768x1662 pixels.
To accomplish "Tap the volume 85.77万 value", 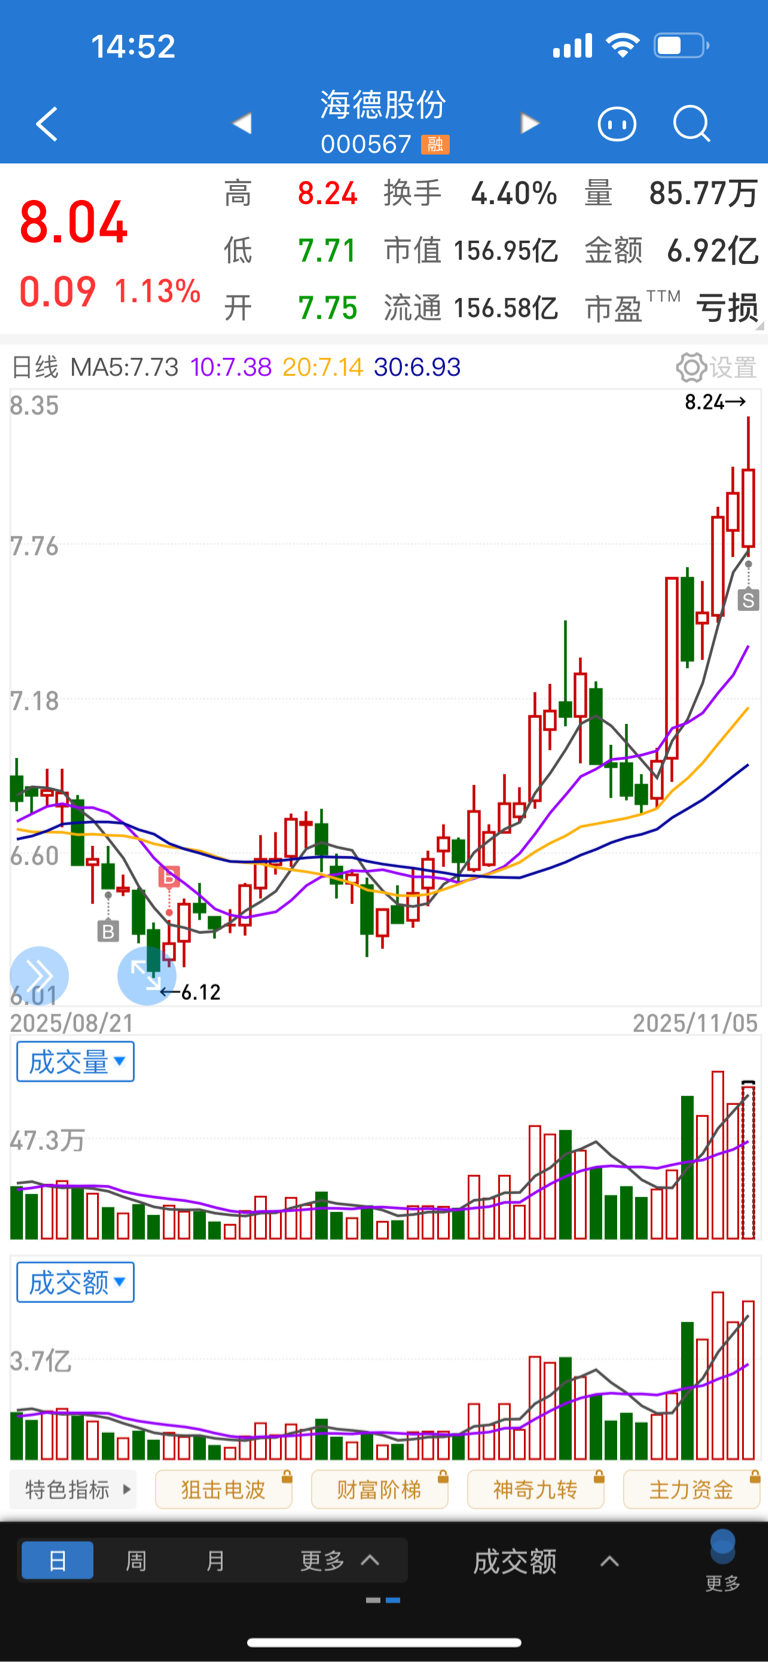I will (703, 193).
